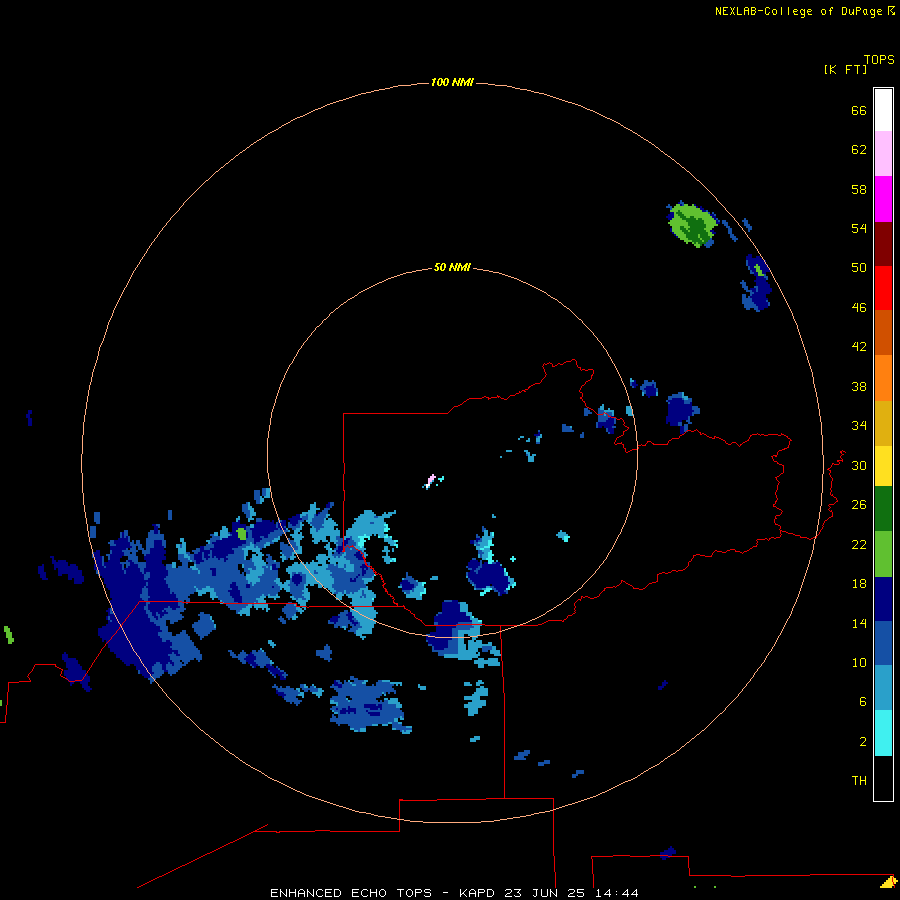Pick the bright red legend swatch
The height and width of the screenshot is (900, 900).
point(883,288)
